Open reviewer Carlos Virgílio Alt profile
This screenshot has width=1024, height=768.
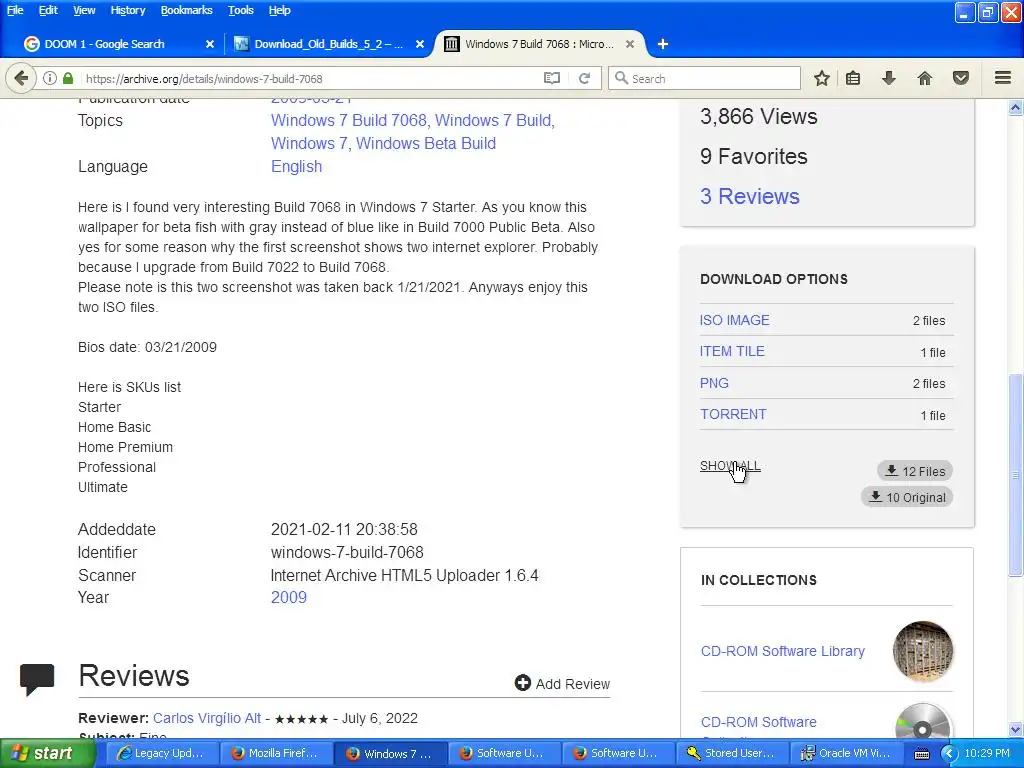tap(207, 718)
